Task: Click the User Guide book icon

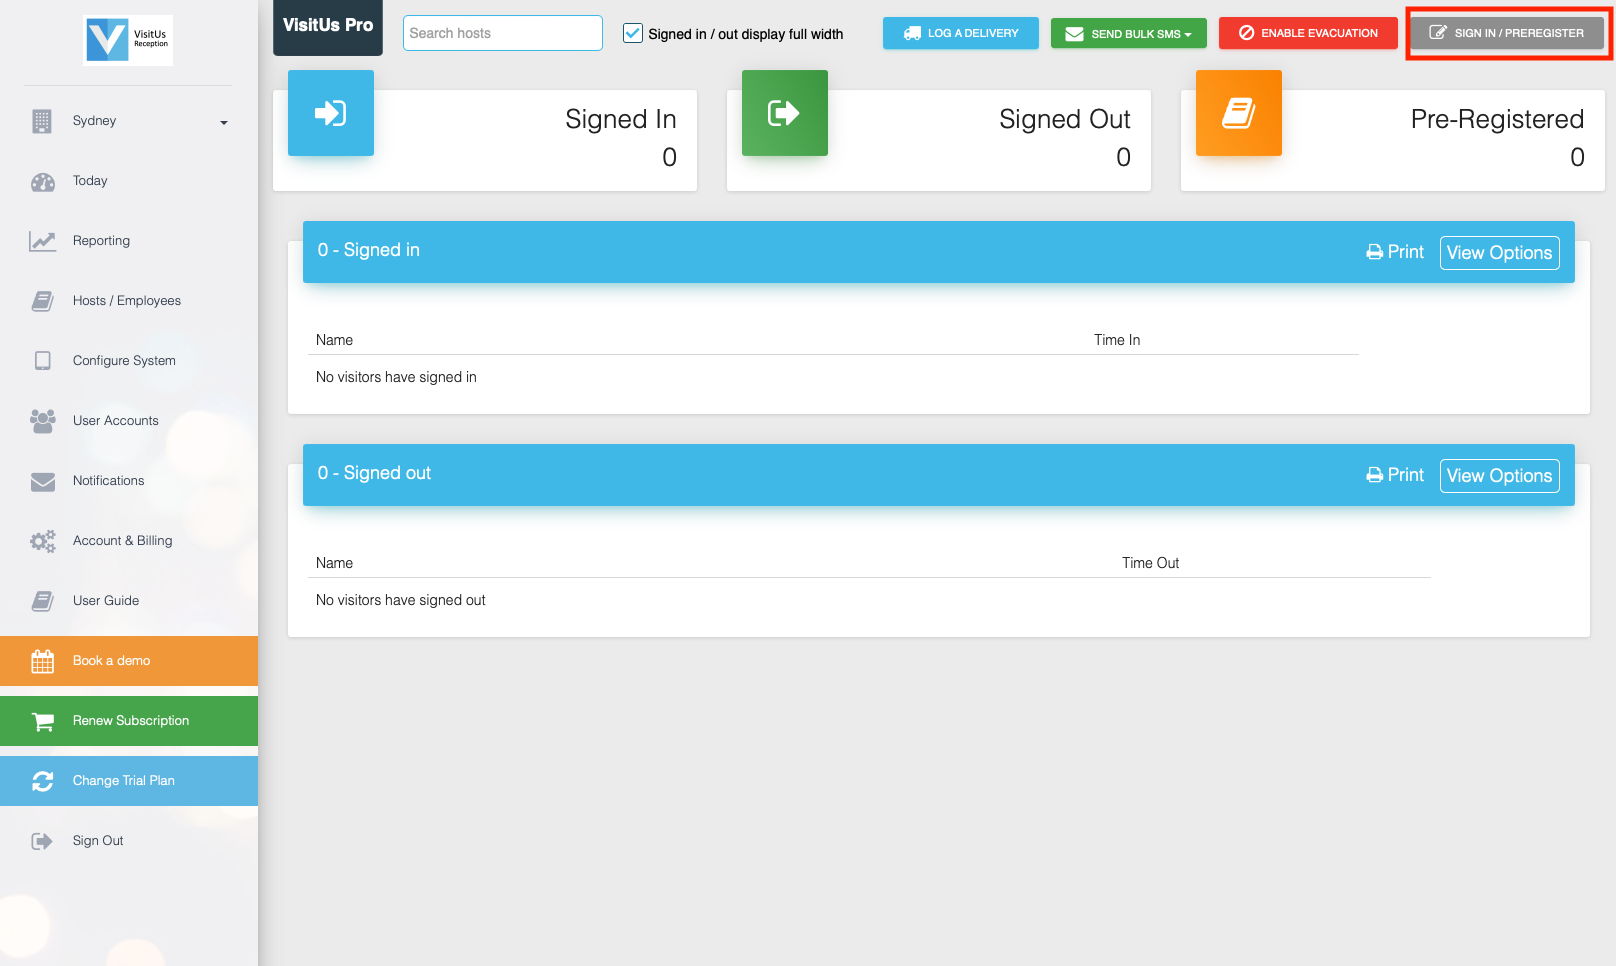Action: (x=42, y=601)
